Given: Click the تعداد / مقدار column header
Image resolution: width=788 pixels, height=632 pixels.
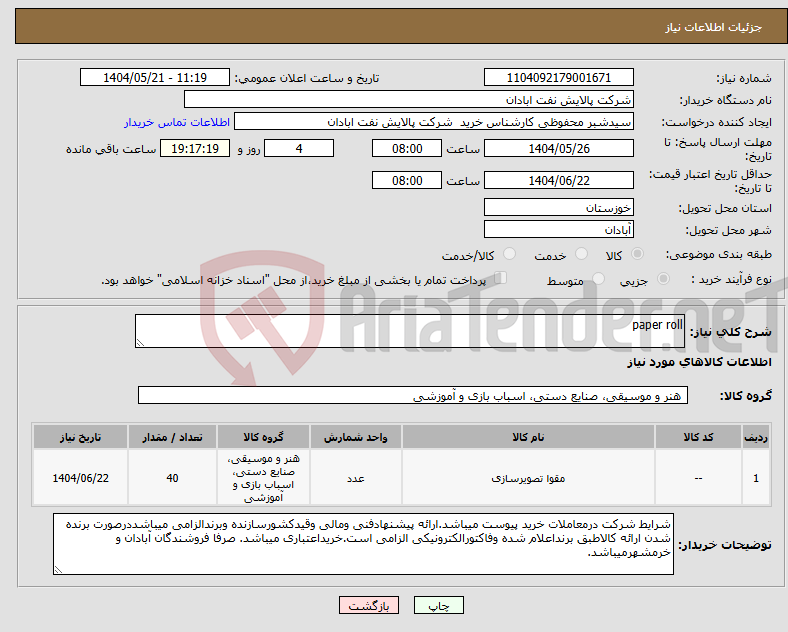Looking at the screenshot, I should point(172,437).
